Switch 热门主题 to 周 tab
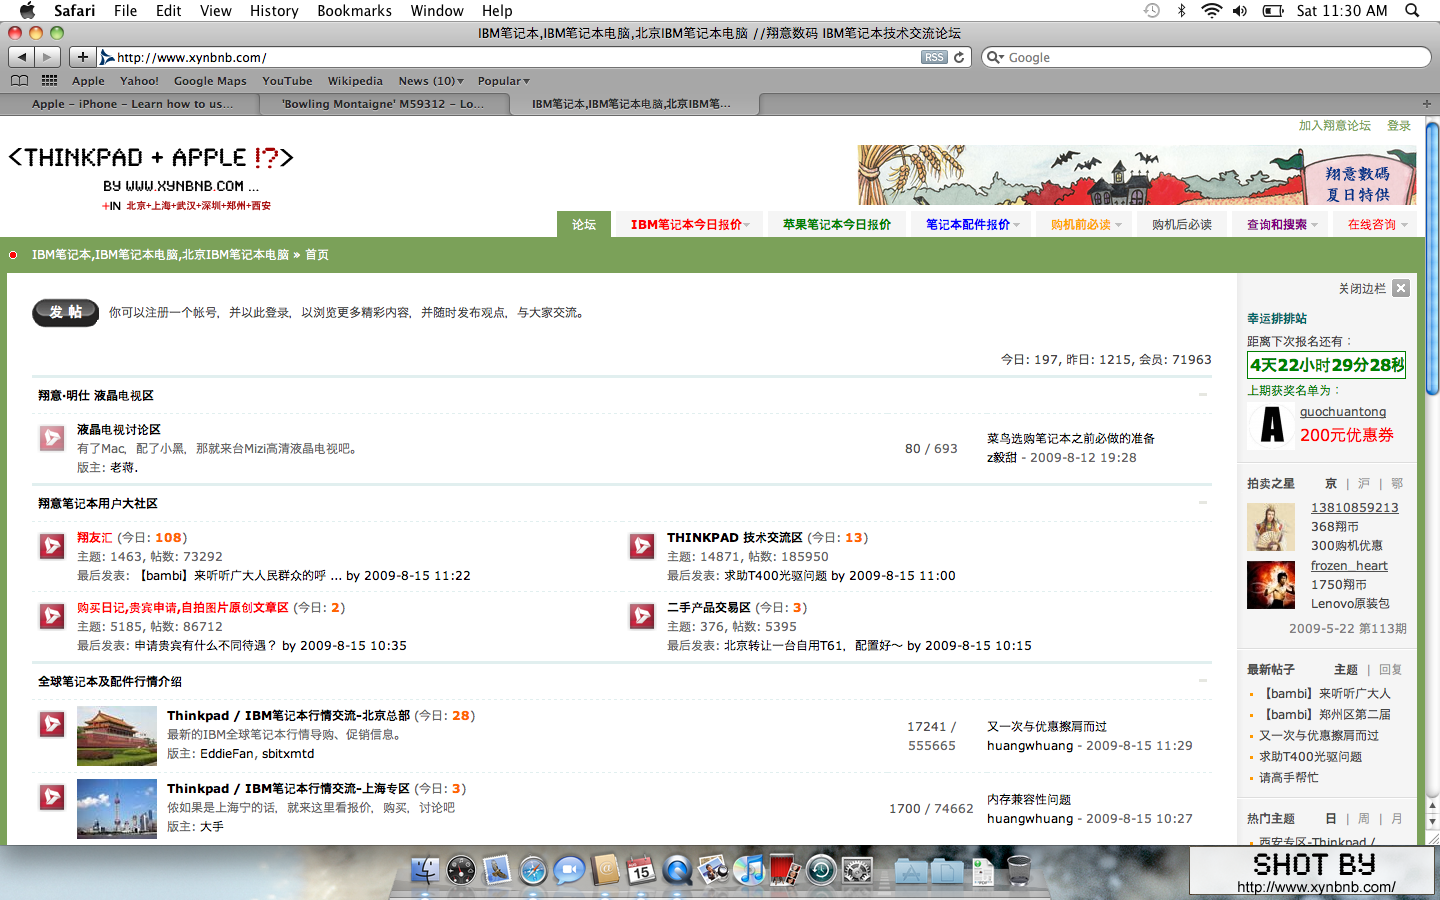Viewport: 1440px width, 900px height. tap(1363, 818)
